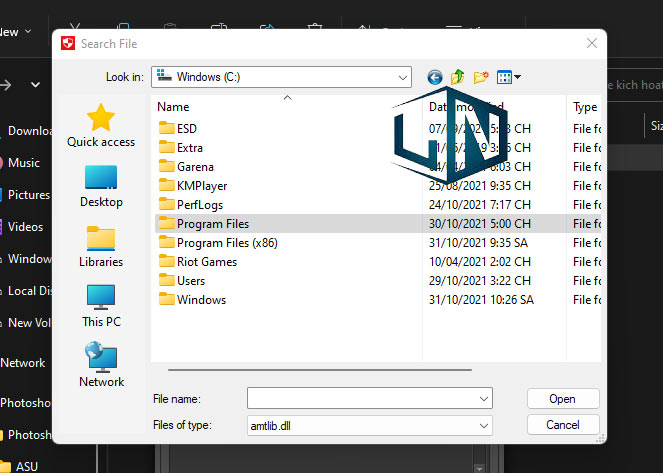The image size is (663, 473).
Task: Click the Create New Folder icon
Action: [x=481, y=77]
